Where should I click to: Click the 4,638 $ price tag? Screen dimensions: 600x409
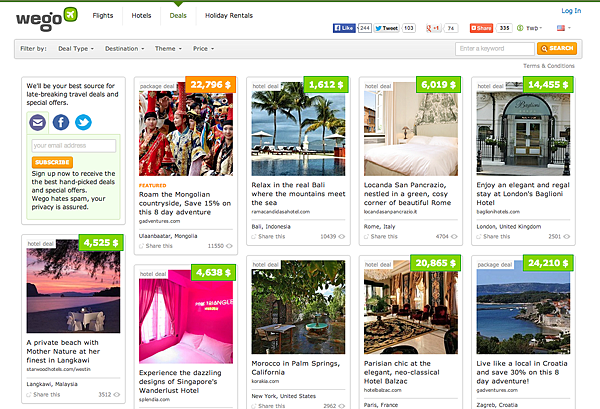click(214, 272)
